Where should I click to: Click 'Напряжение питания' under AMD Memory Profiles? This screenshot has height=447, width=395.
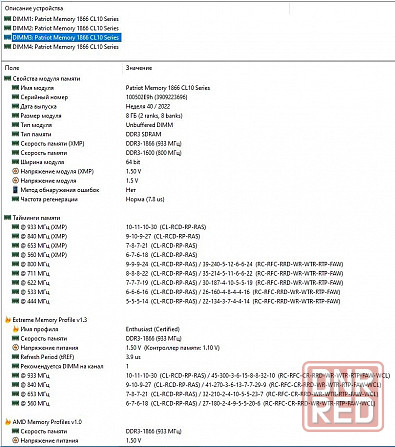tap(49, 441)
